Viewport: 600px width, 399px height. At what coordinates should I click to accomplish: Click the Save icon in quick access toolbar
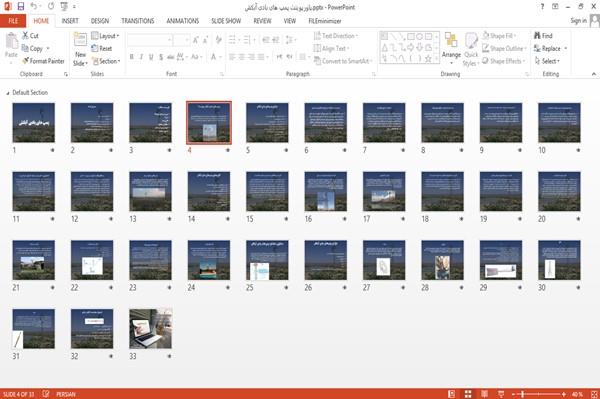pos(21,7)
